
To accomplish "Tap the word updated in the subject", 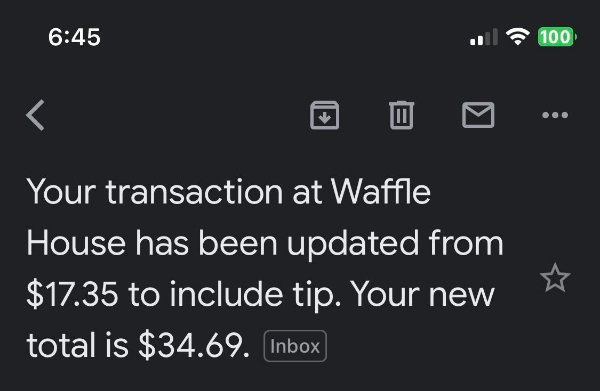I will click(x=353, y=245).
